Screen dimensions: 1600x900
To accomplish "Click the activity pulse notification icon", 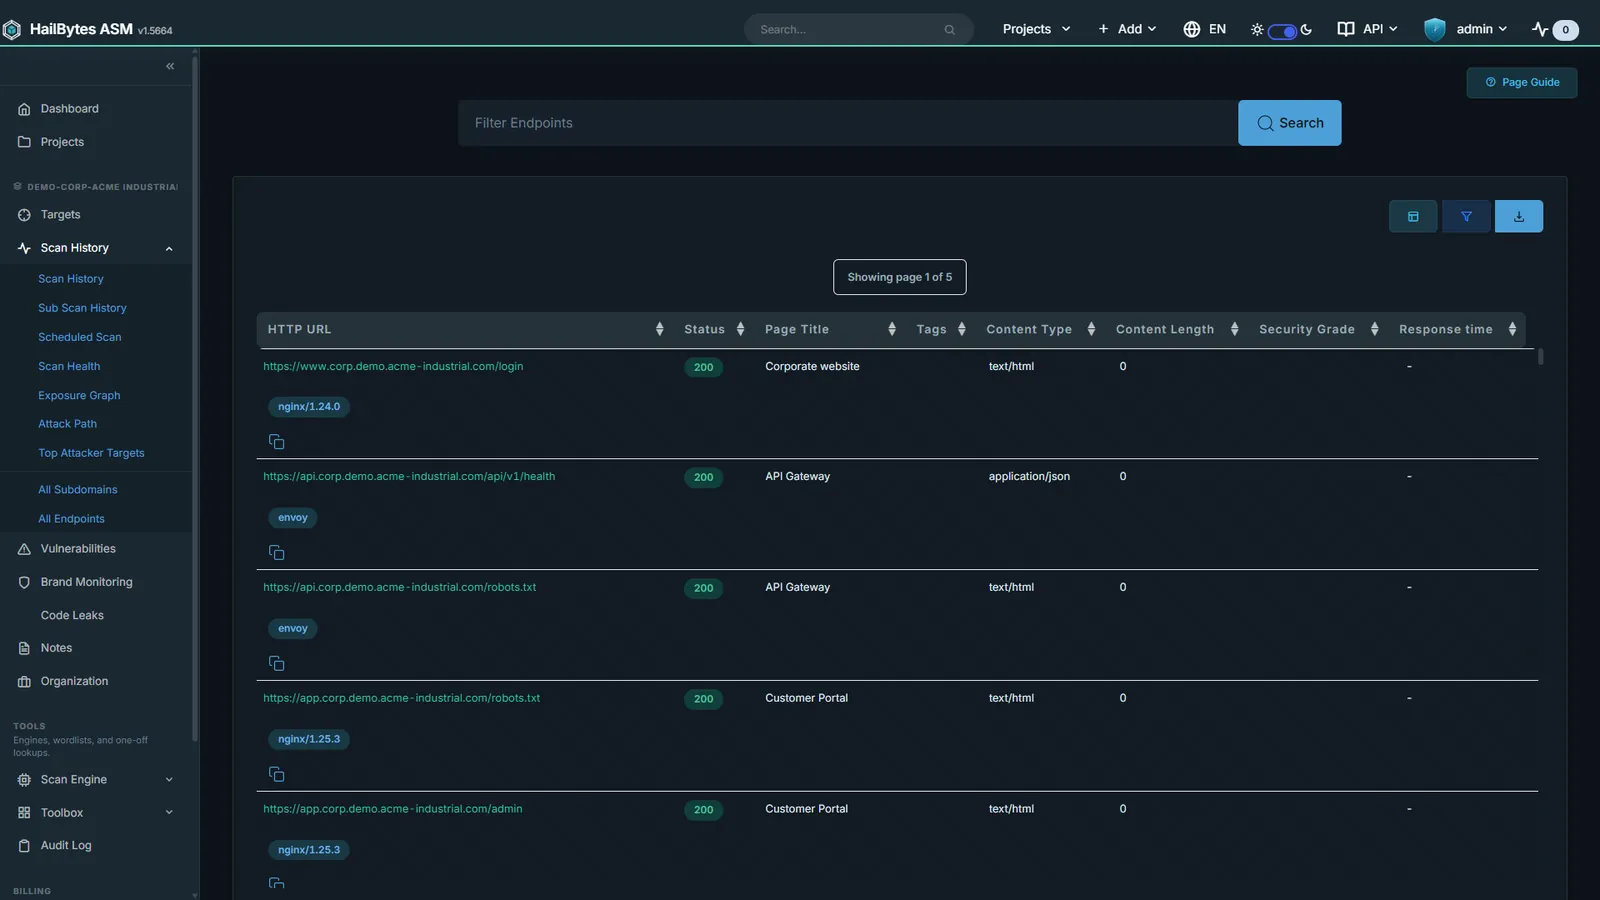I will (x=1540, y=29).
